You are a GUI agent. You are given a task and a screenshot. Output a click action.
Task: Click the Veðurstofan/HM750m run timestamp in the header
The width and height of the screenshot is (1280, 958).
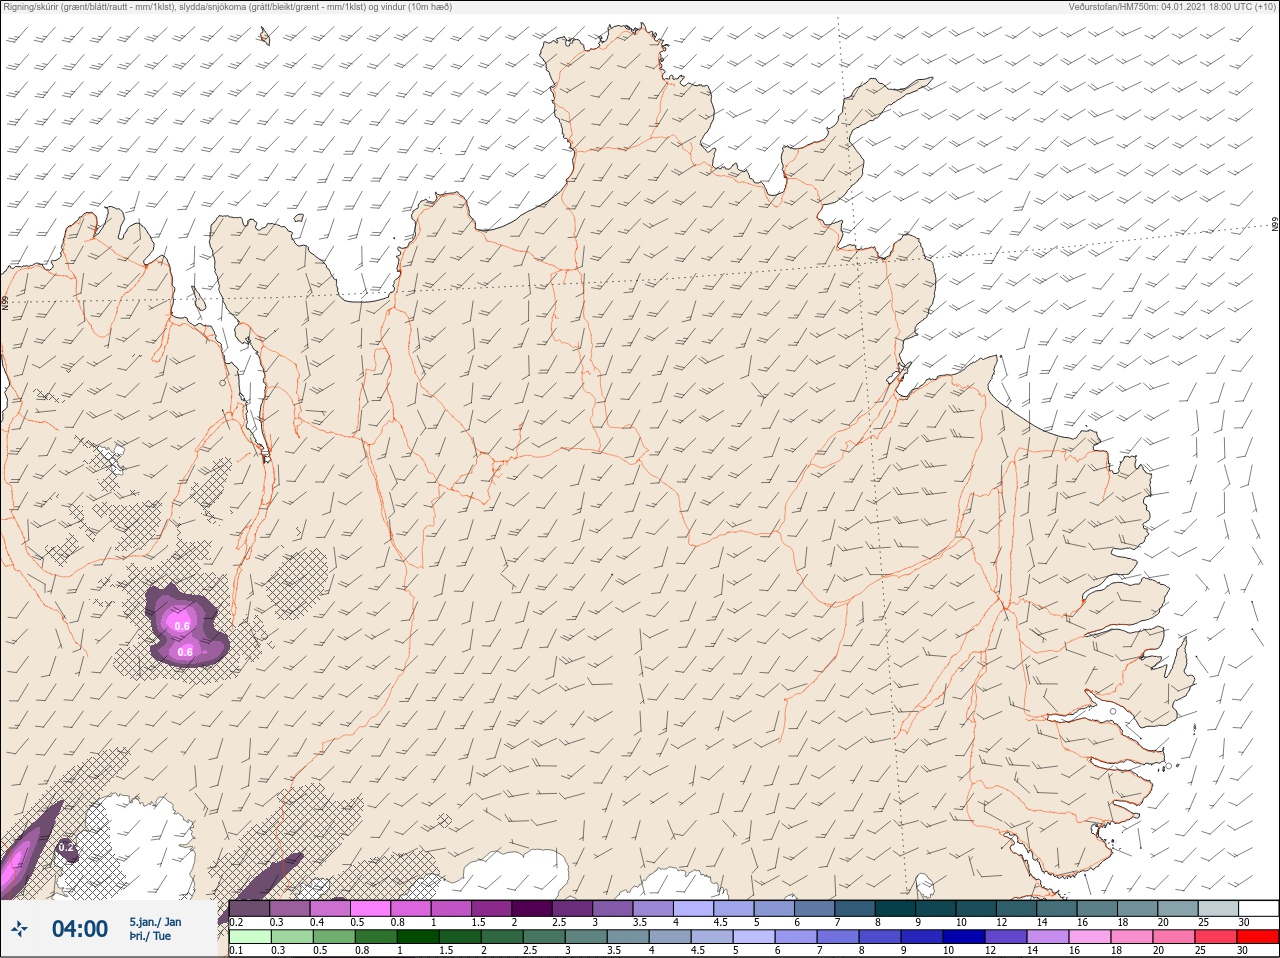[x=1172, y=7]
